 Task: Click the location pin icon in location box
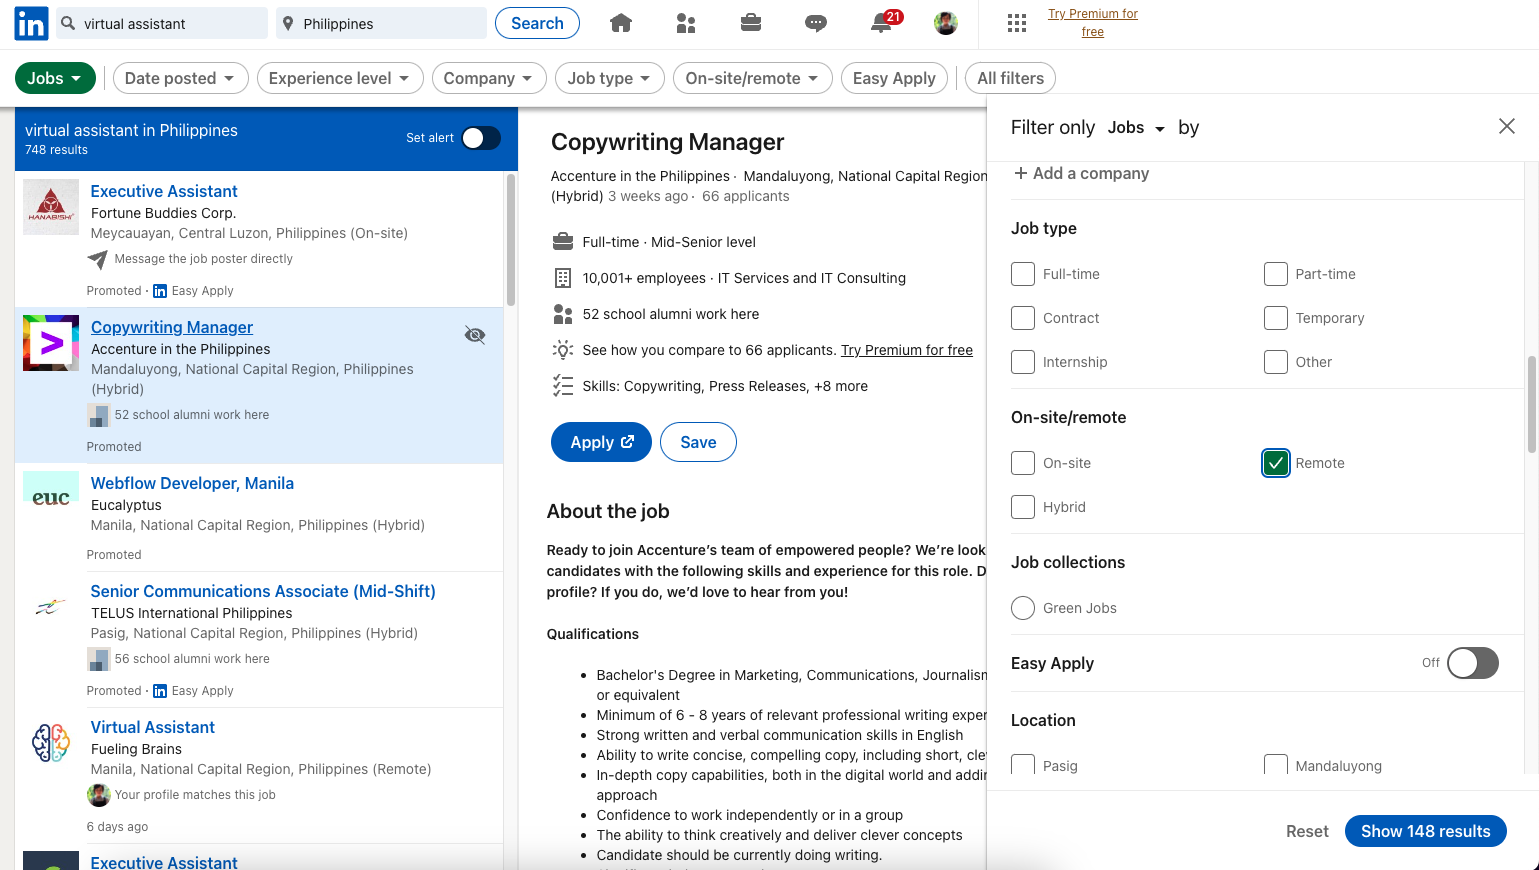(288, 23)
